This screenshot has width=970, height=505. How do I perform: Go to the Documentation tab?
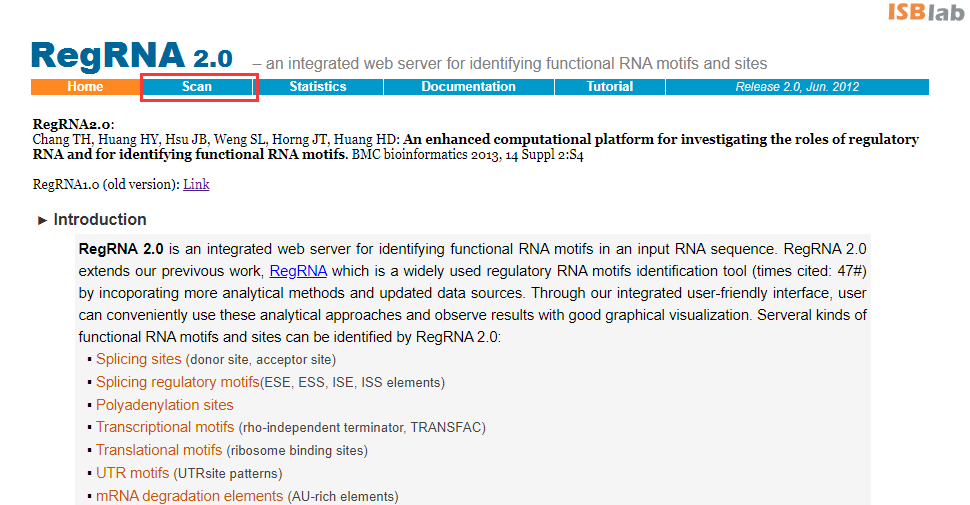(468, 87)
